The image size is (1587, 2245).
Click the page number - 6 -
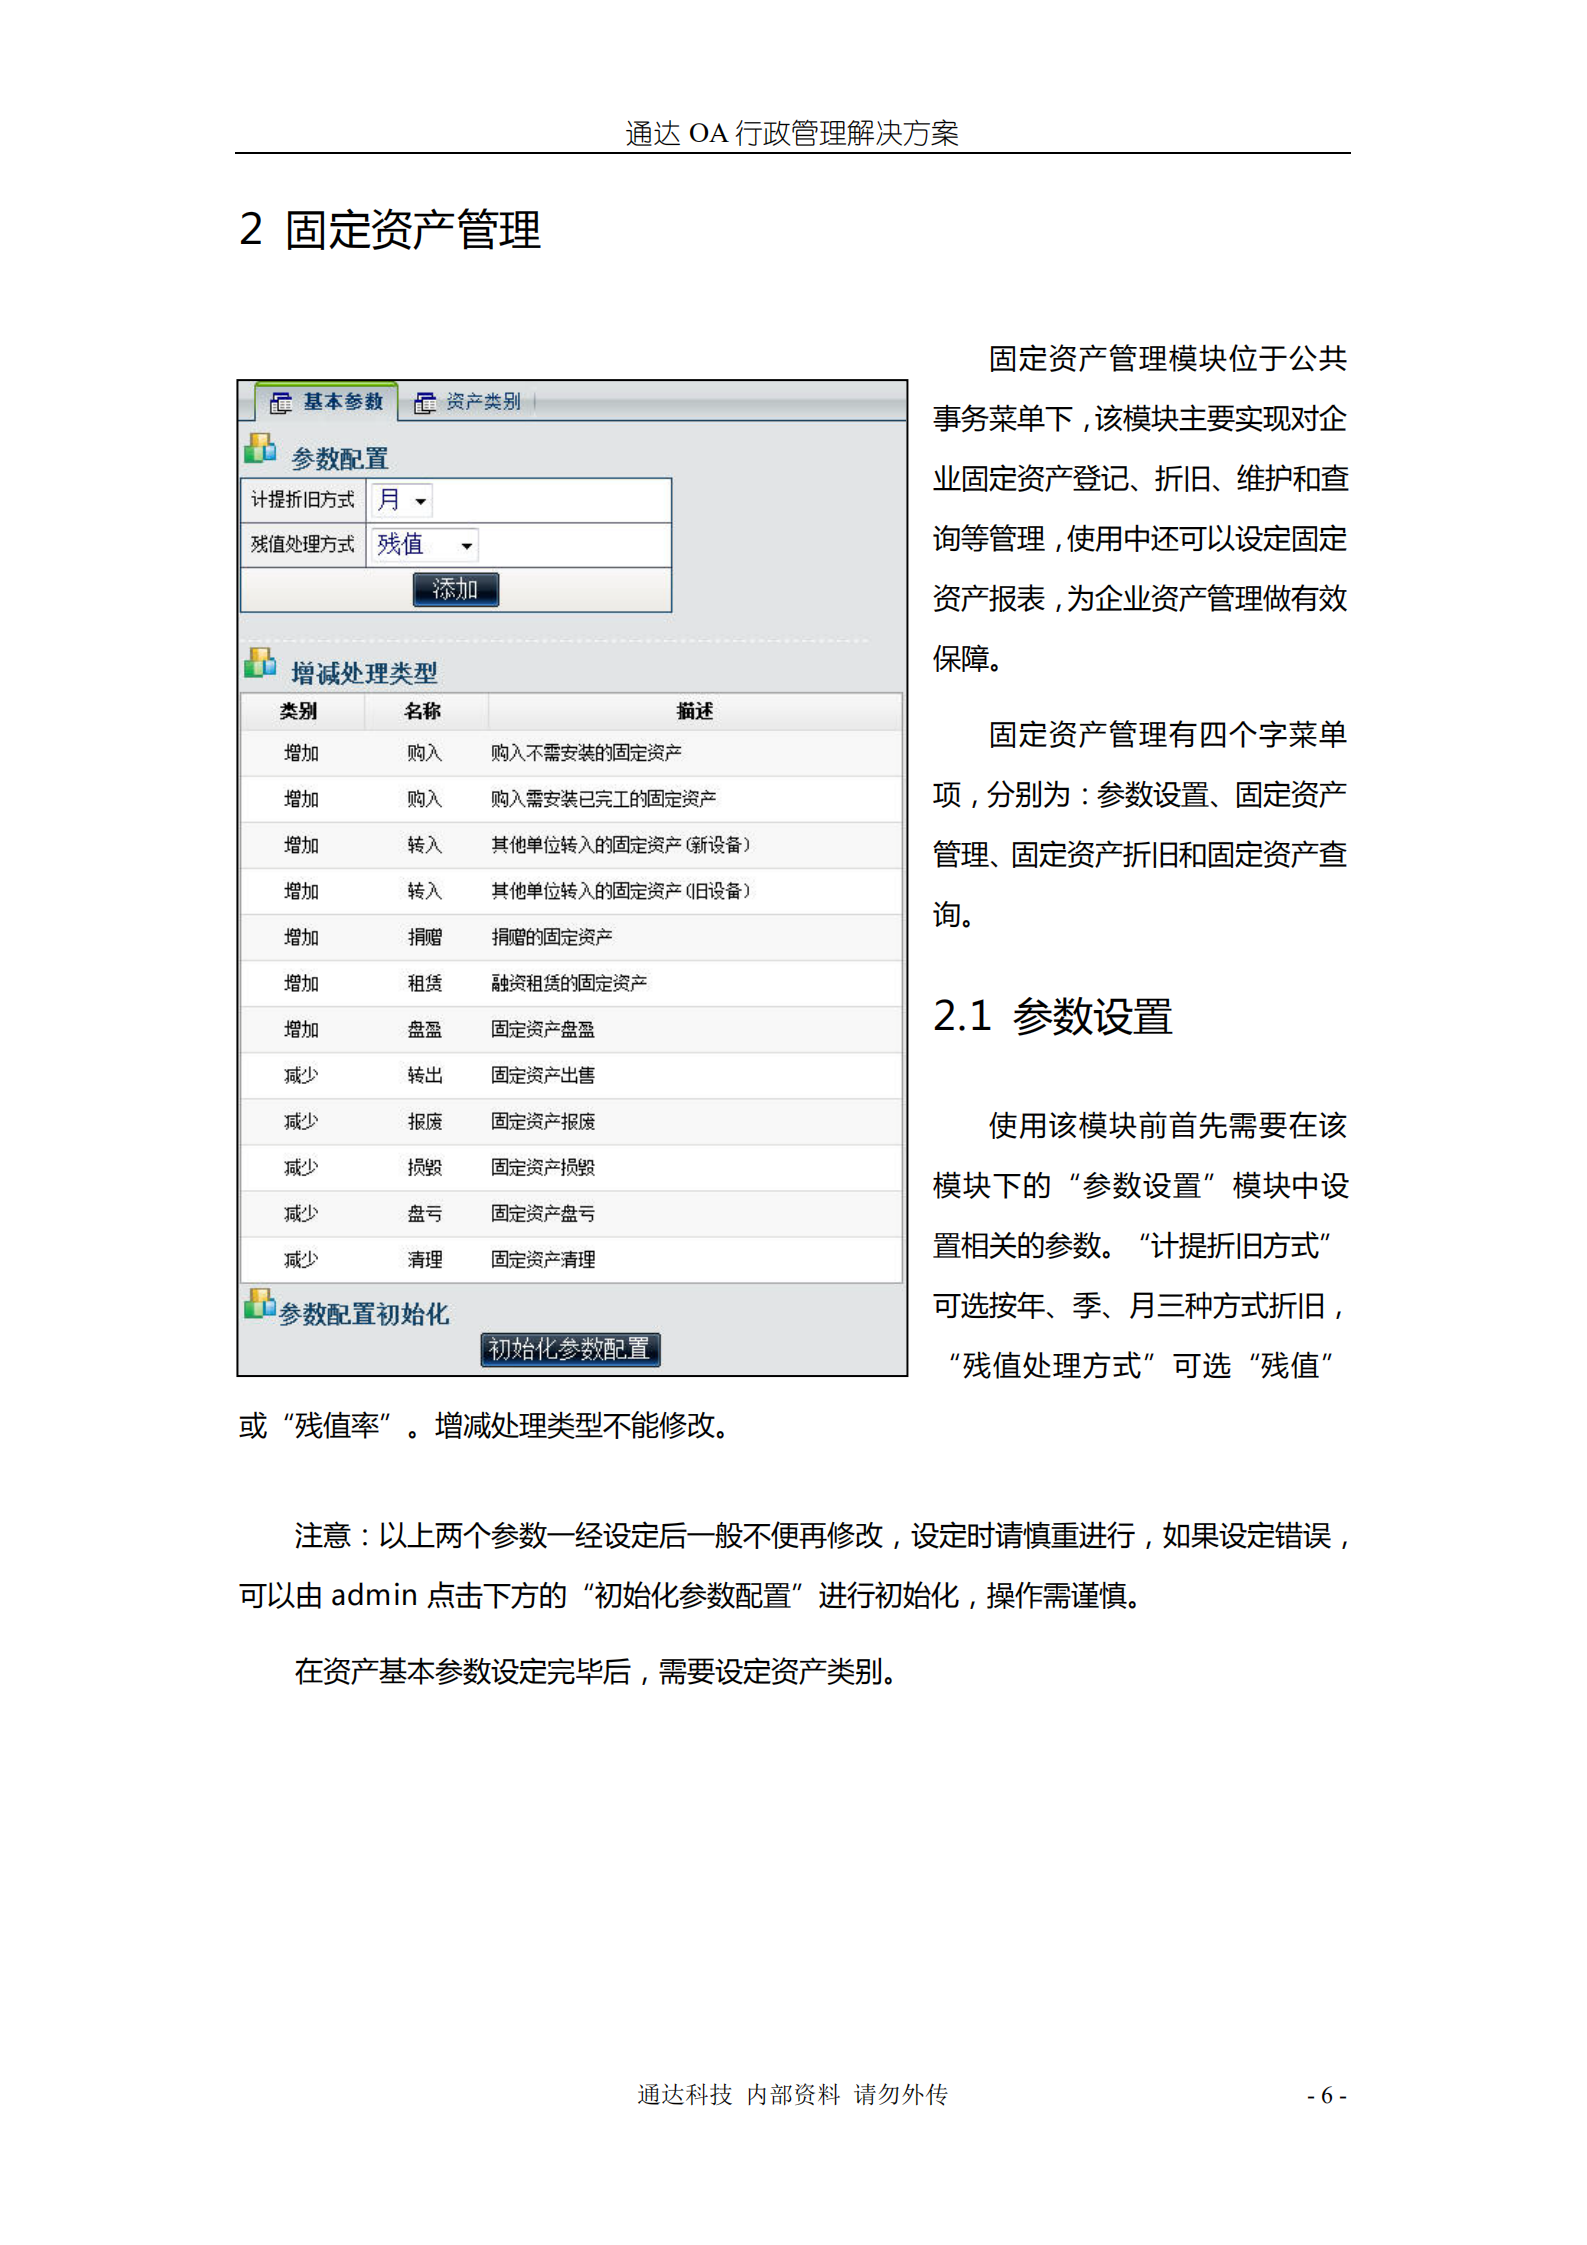(x=1327, y=2094)
